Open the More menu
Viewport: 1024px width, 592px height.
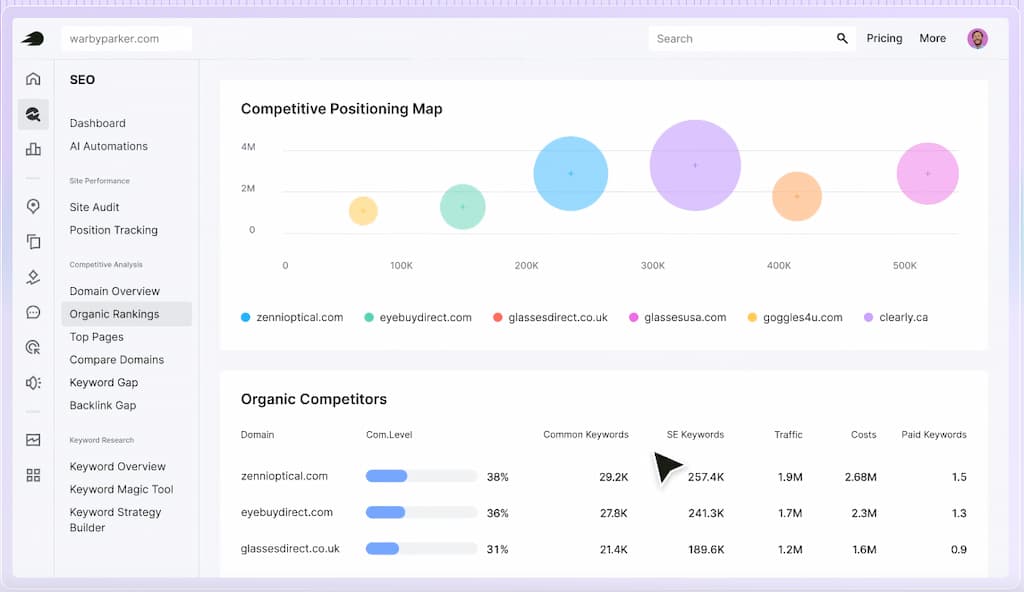pos(933,39)
